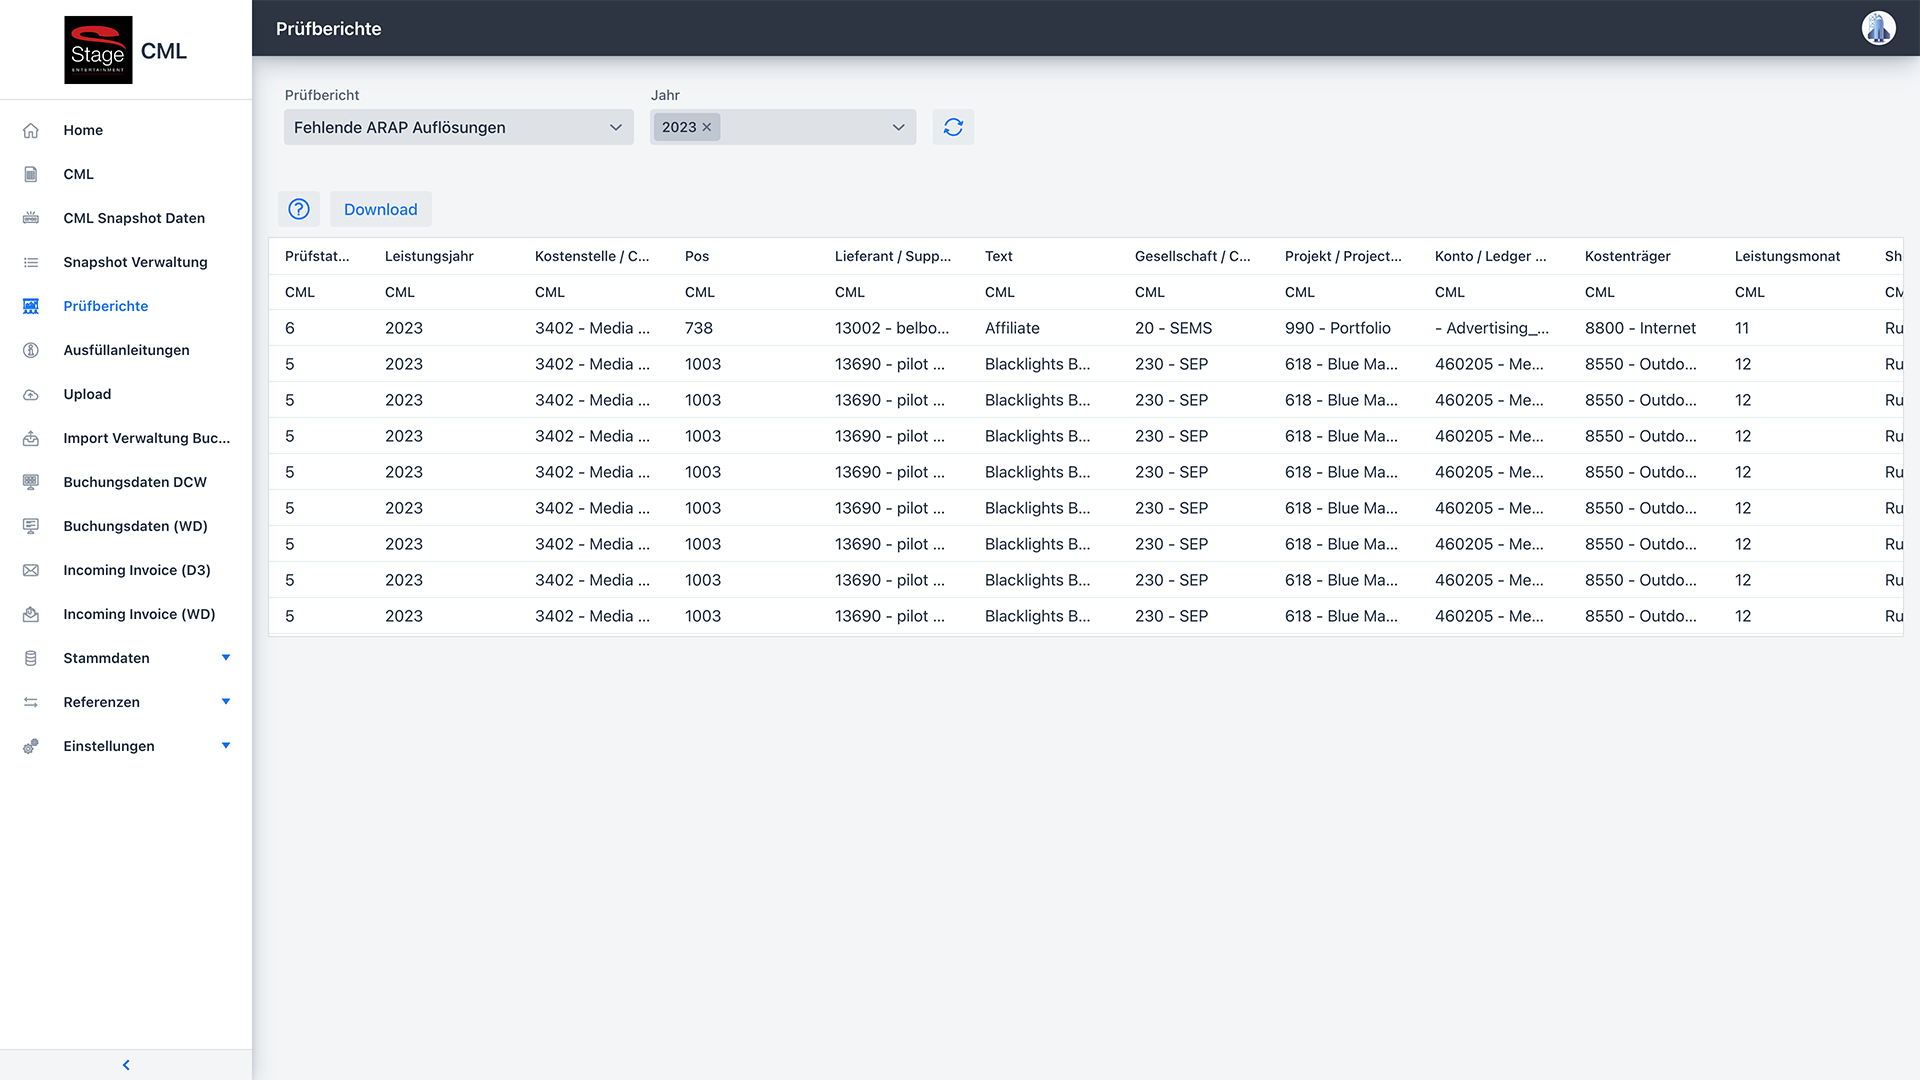Viewport: 1920px width, 1080px height.
Task: Open the help question-mark icon
Action: point(299,209)
